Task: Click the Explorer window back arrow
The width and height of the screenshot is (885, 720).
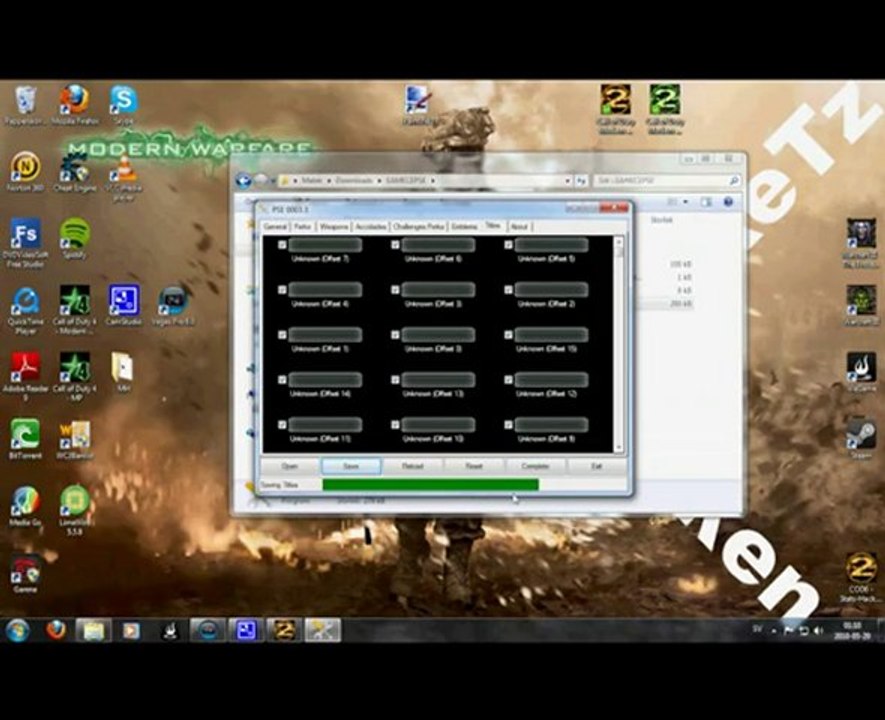Action: [x=243, y=181]
